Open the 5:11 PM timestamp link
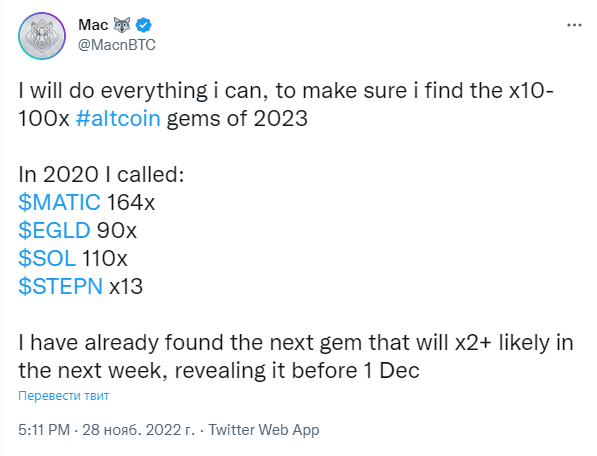The height and width of the screenshot is (456, 597). tap(44, 430)
